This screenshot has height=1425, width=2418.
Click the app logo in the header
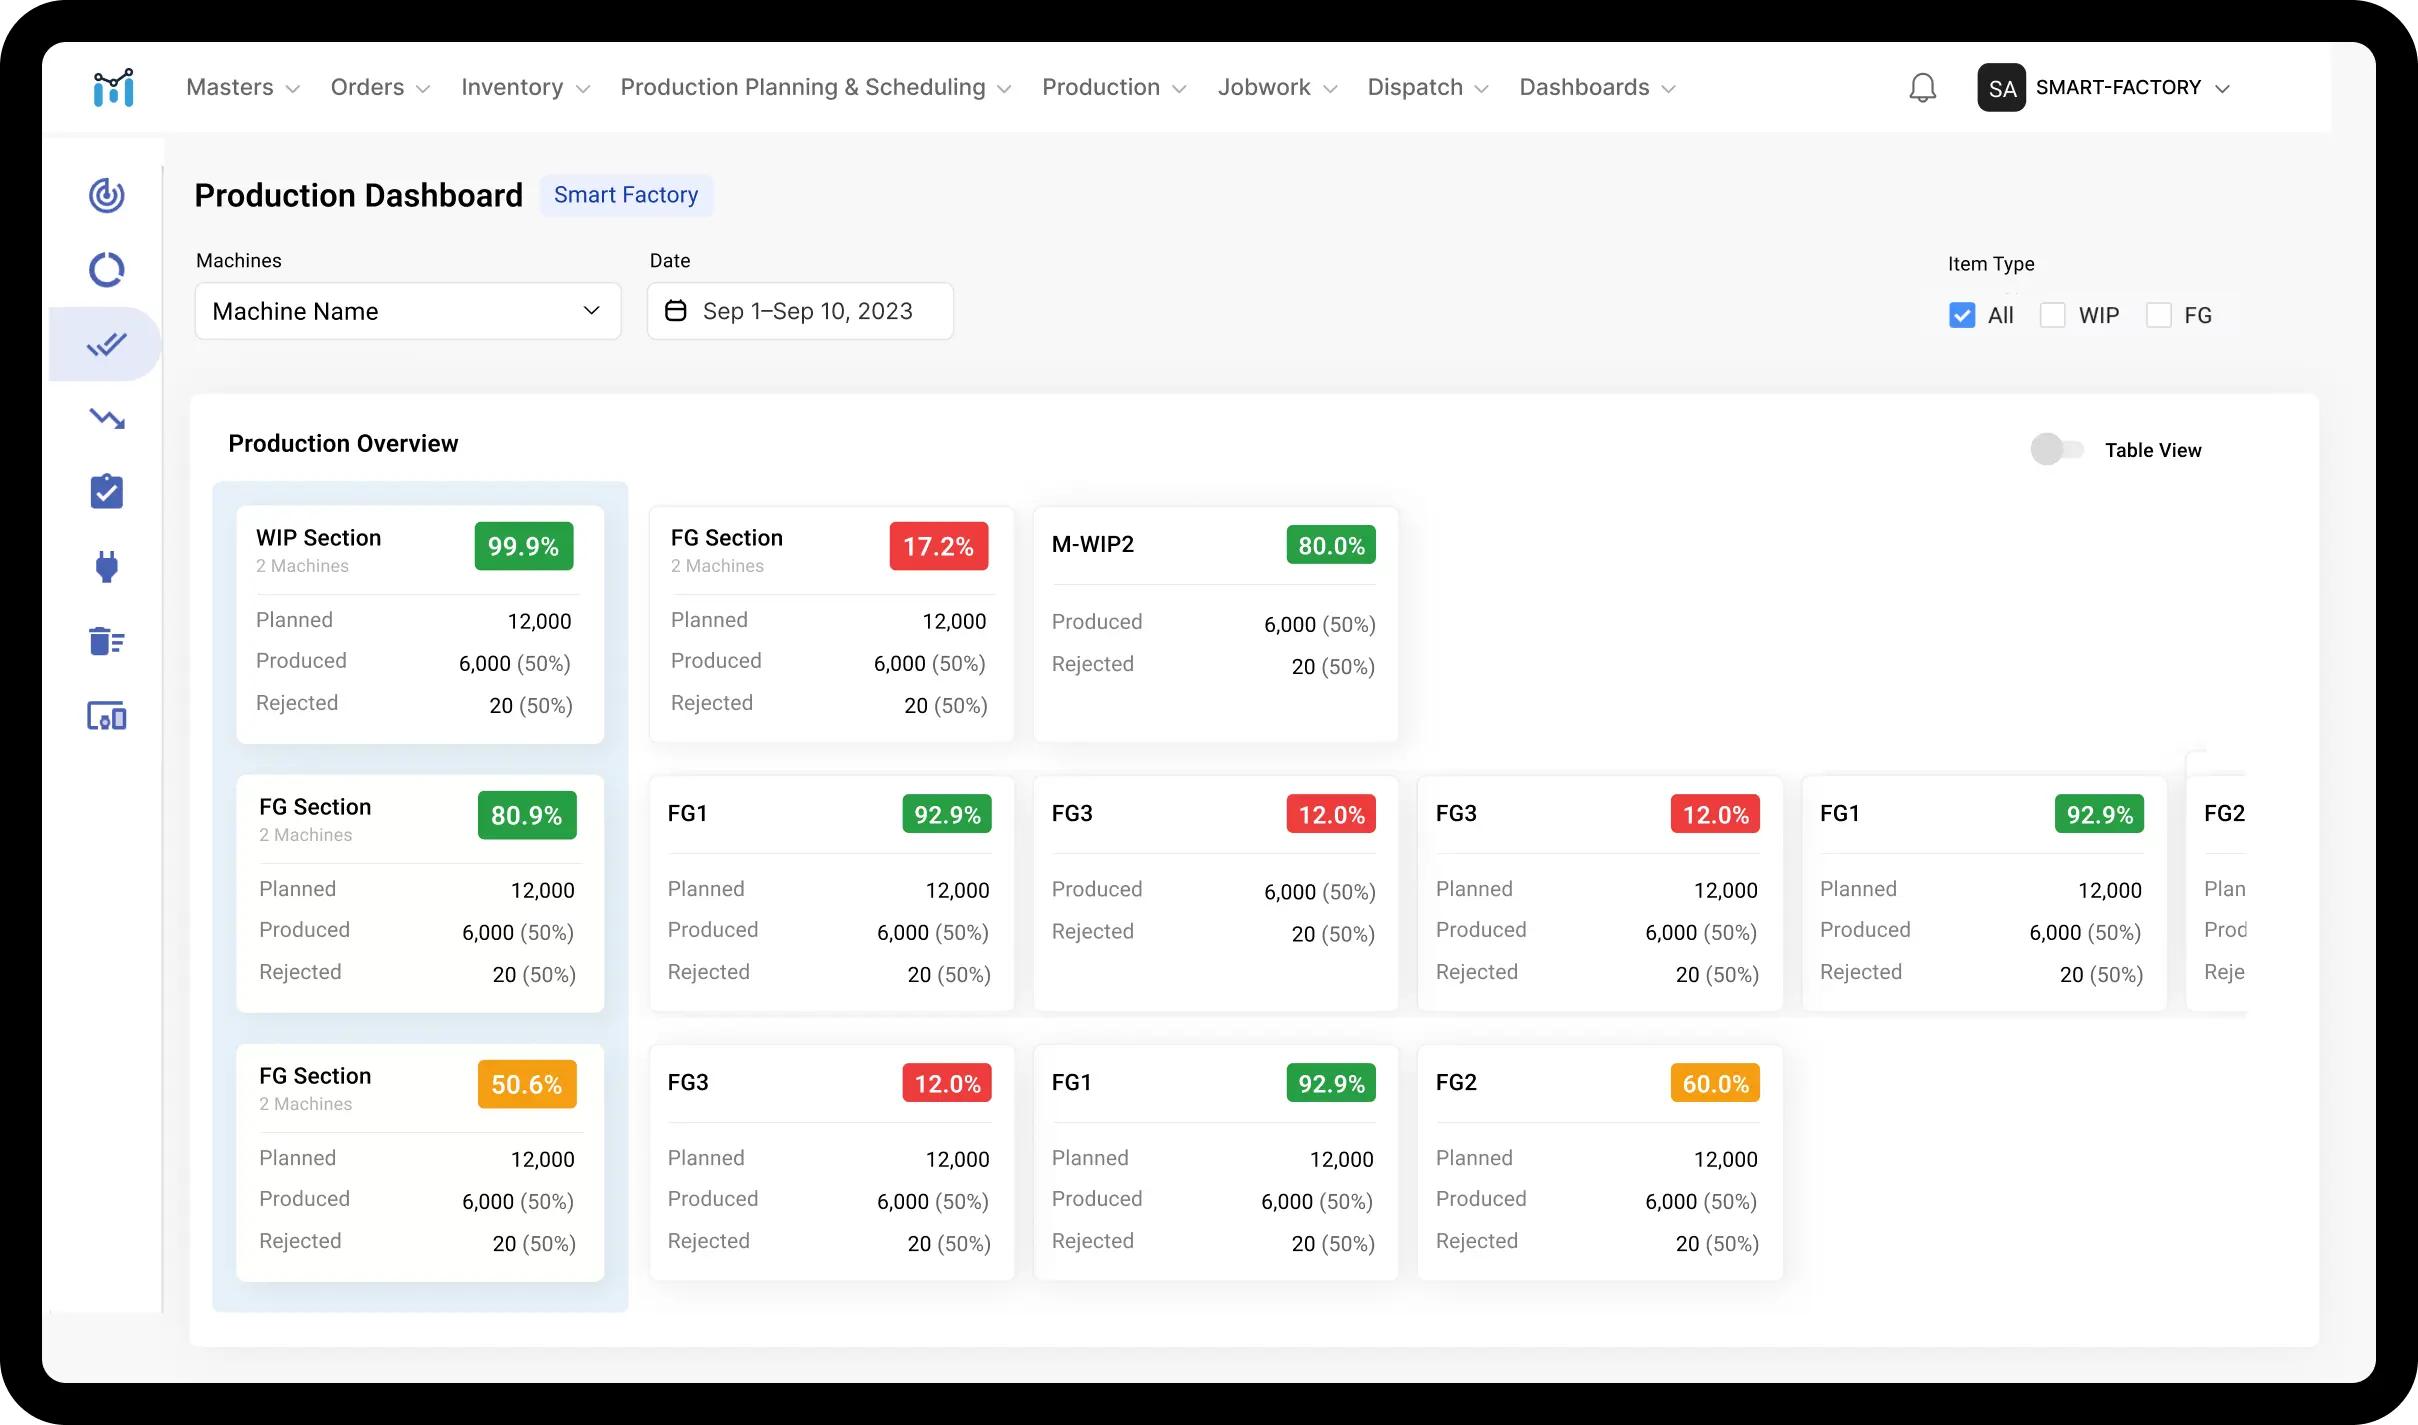point(113,88)
